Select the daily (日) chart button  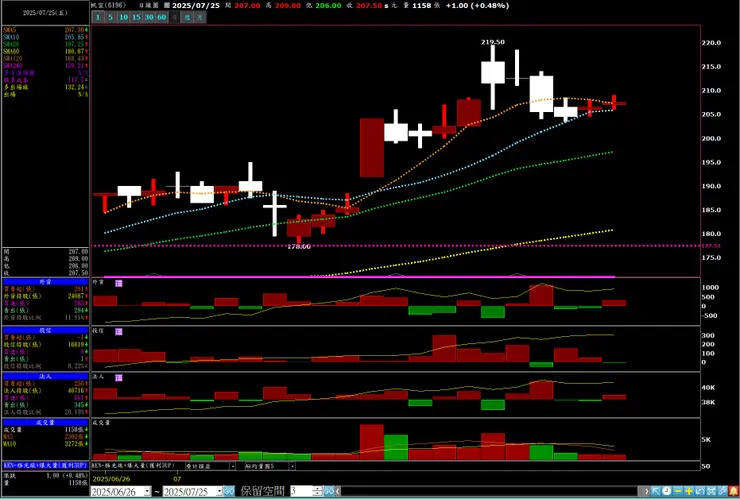coord(174,17)
